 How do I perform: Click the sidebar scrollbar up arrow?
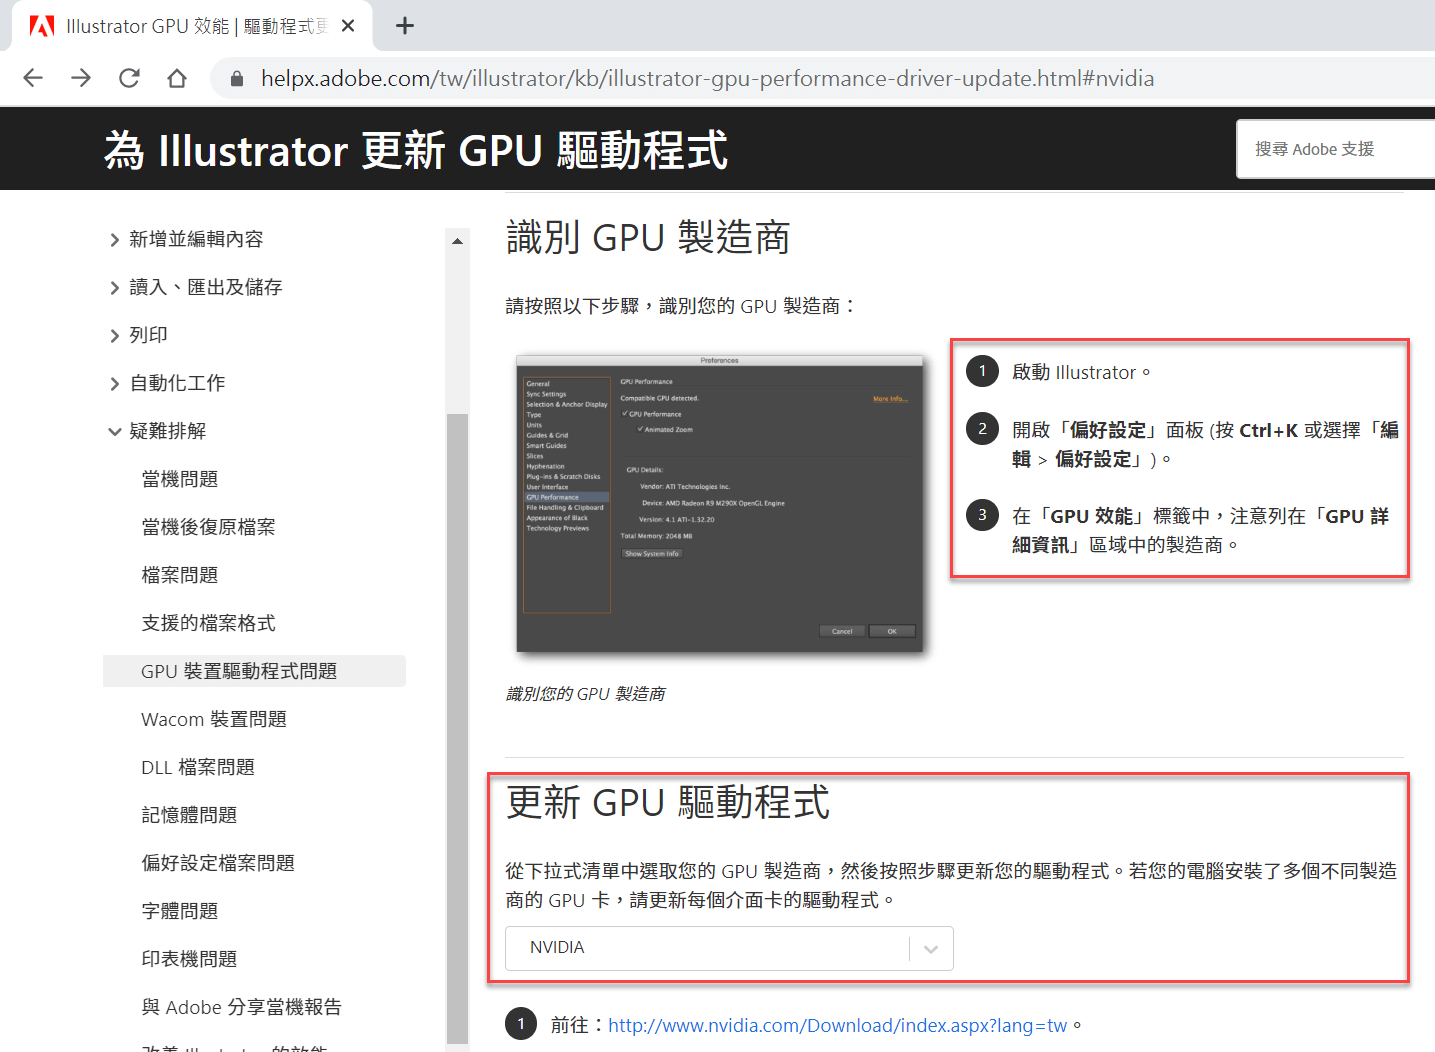457,241
